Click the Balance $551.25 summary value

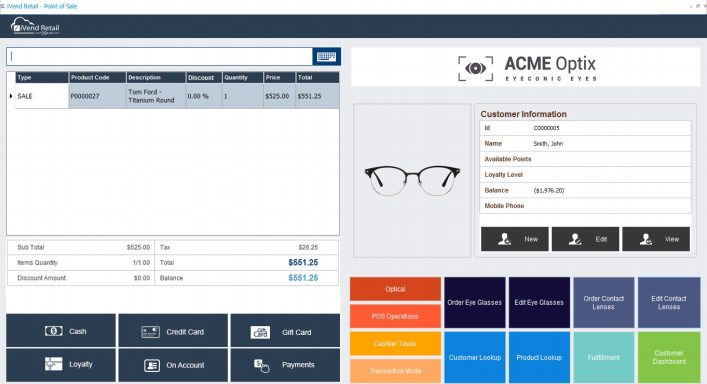tap(303, 278)
